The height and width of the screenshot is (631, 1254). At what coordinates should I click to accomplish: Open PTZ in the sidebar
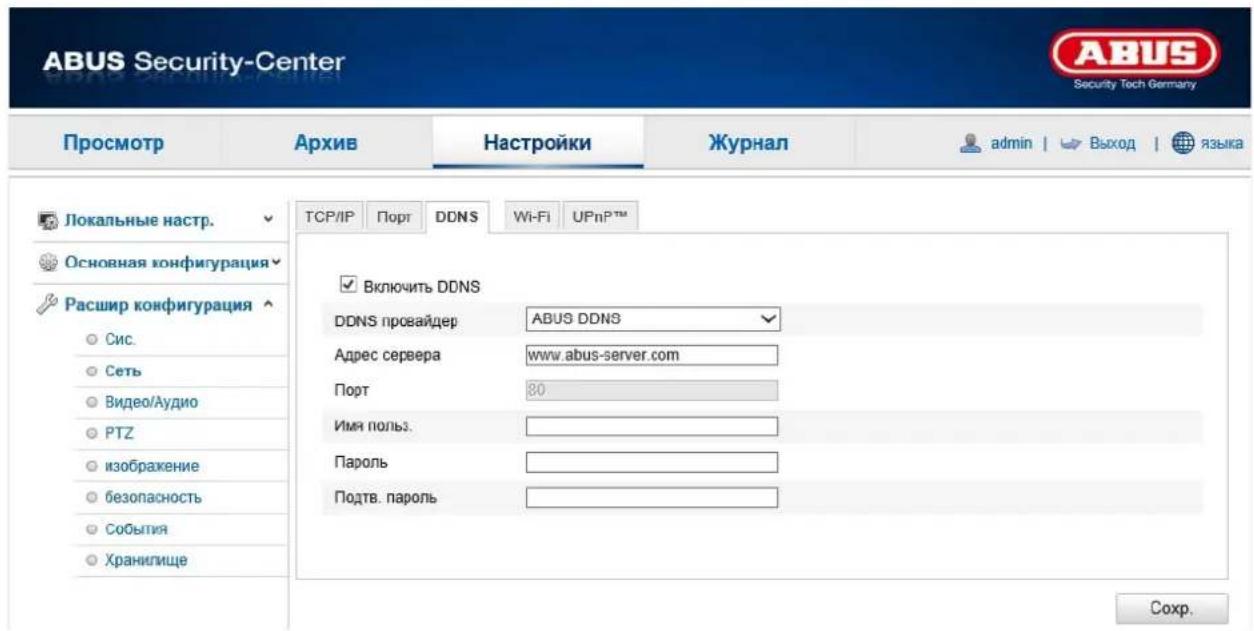click(118, 434)
